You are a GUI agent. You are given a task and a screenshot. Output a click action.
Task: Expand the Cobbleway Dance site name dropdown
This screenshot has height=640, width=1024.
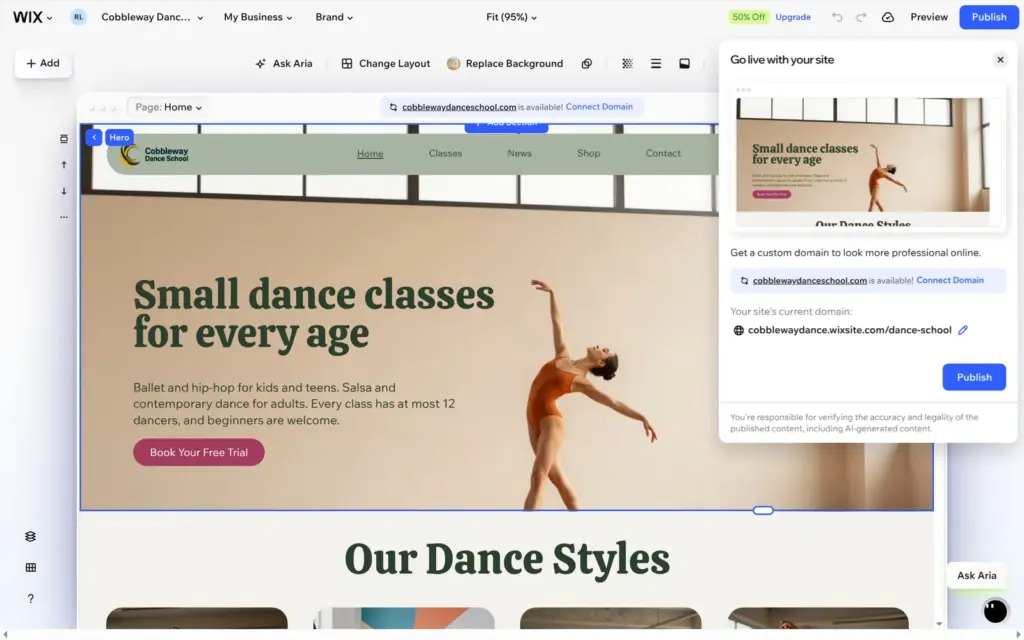coord(152,18)
